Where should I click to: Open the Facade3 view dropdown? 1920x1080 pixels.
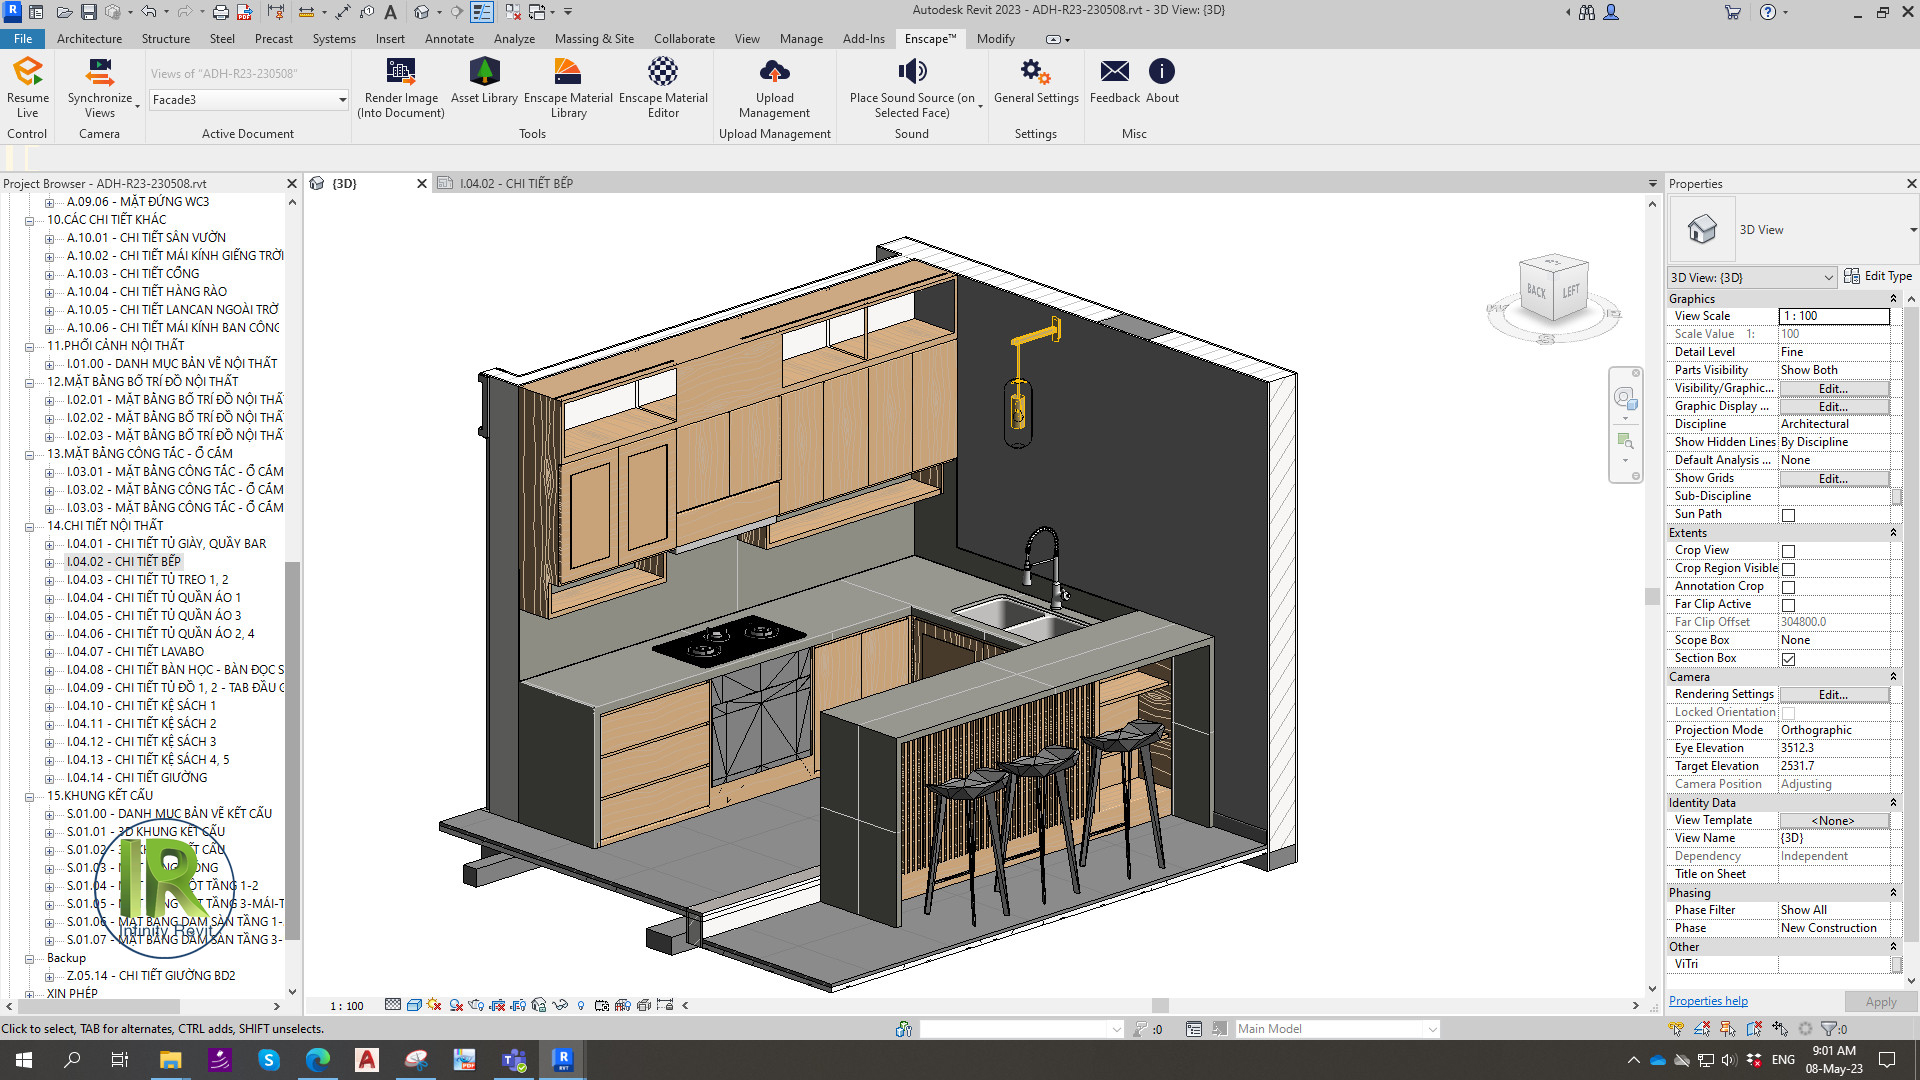[x=342, y=100]
